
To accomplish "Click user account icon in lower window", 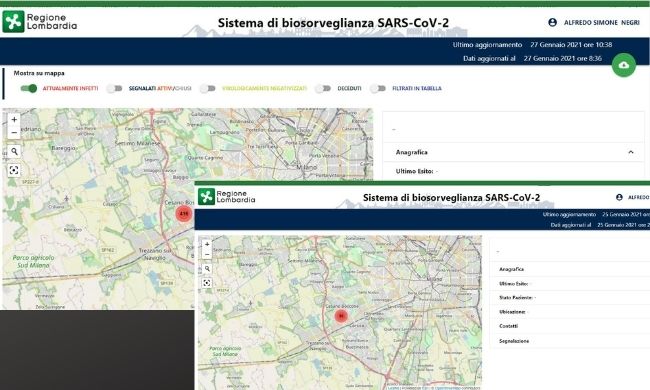I will [x=619, y=197].
